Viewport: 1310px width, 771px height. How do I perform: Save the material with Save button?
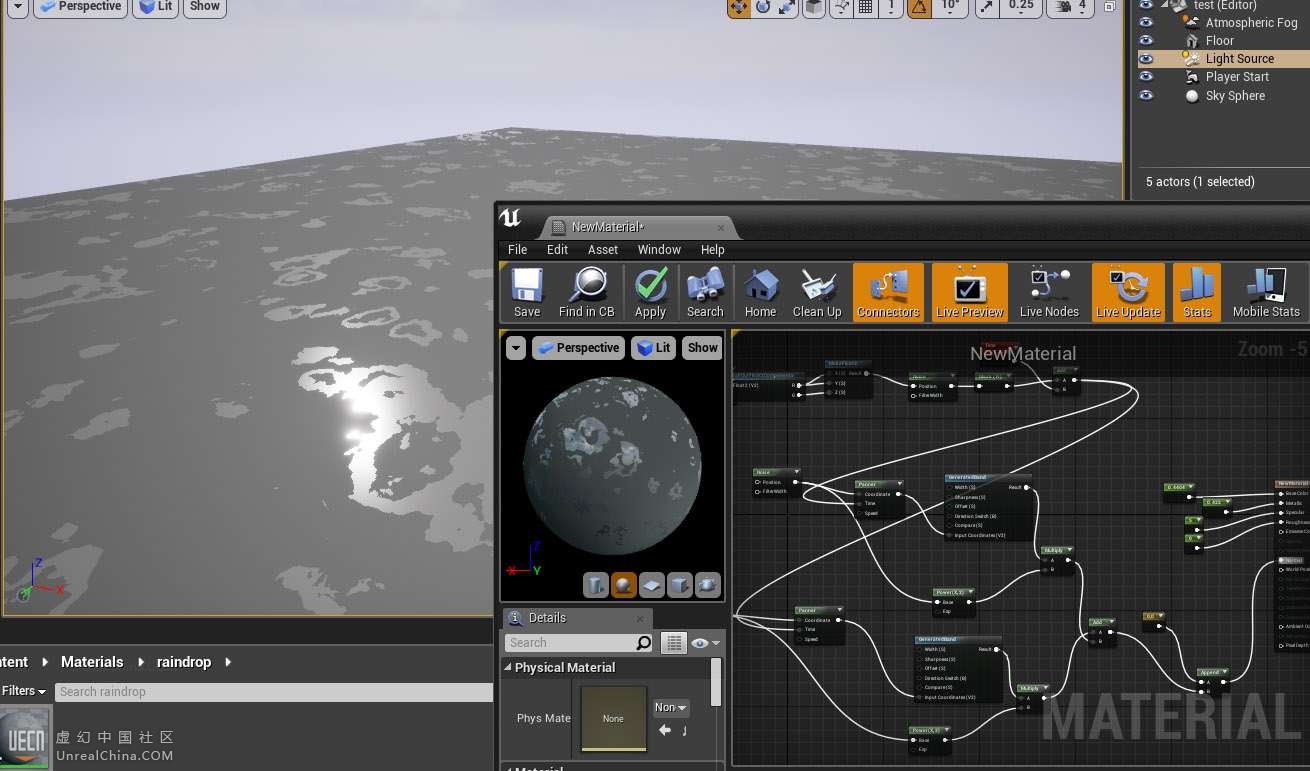point(527,292)
